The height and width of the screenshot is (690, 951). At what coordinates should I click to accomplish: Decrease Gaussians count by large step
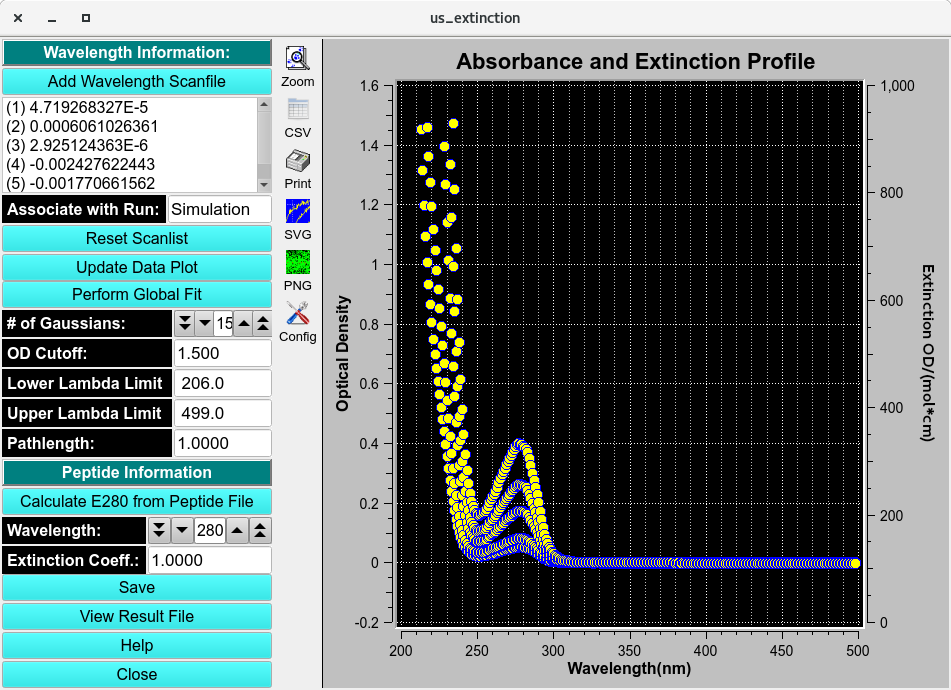(x=184, y=324)
